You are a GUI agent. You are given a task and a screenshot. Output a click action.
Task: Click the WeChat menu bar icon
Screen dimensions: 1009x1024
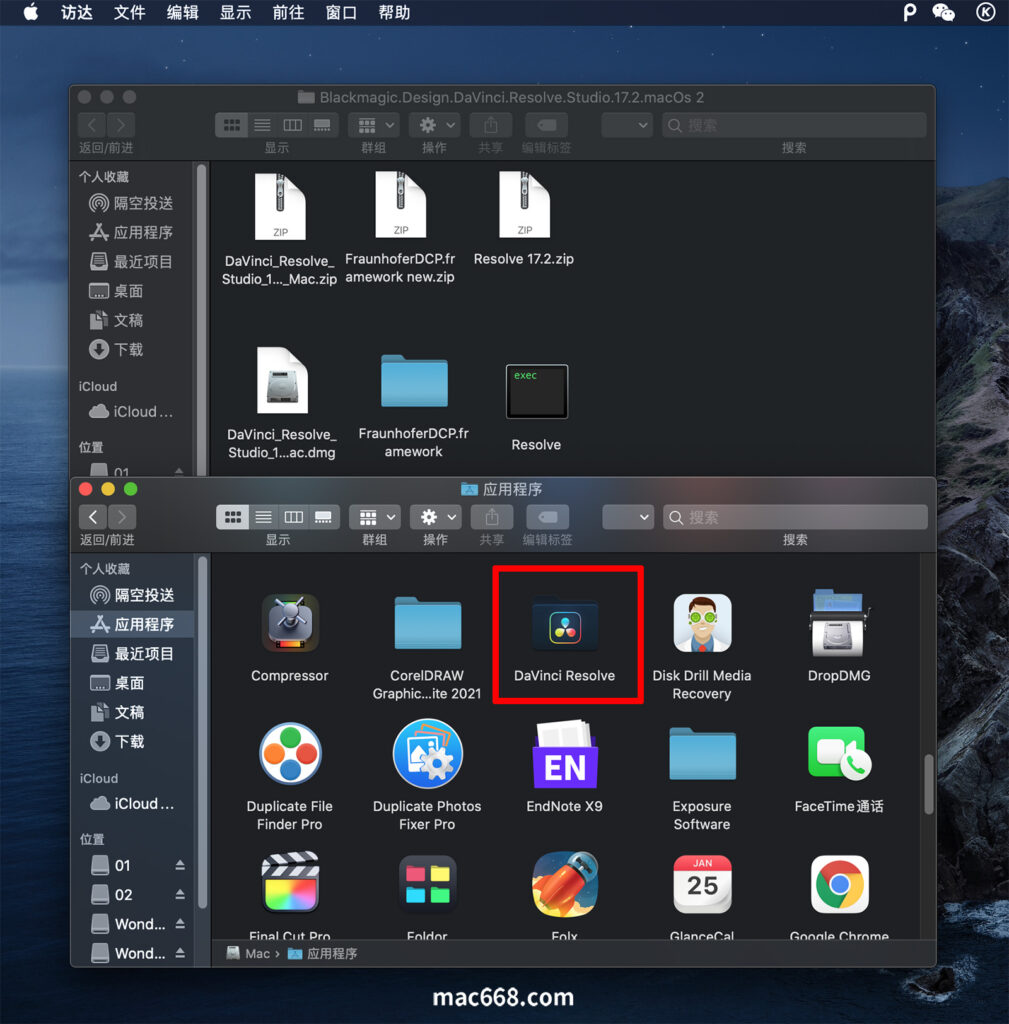(943, 12)
